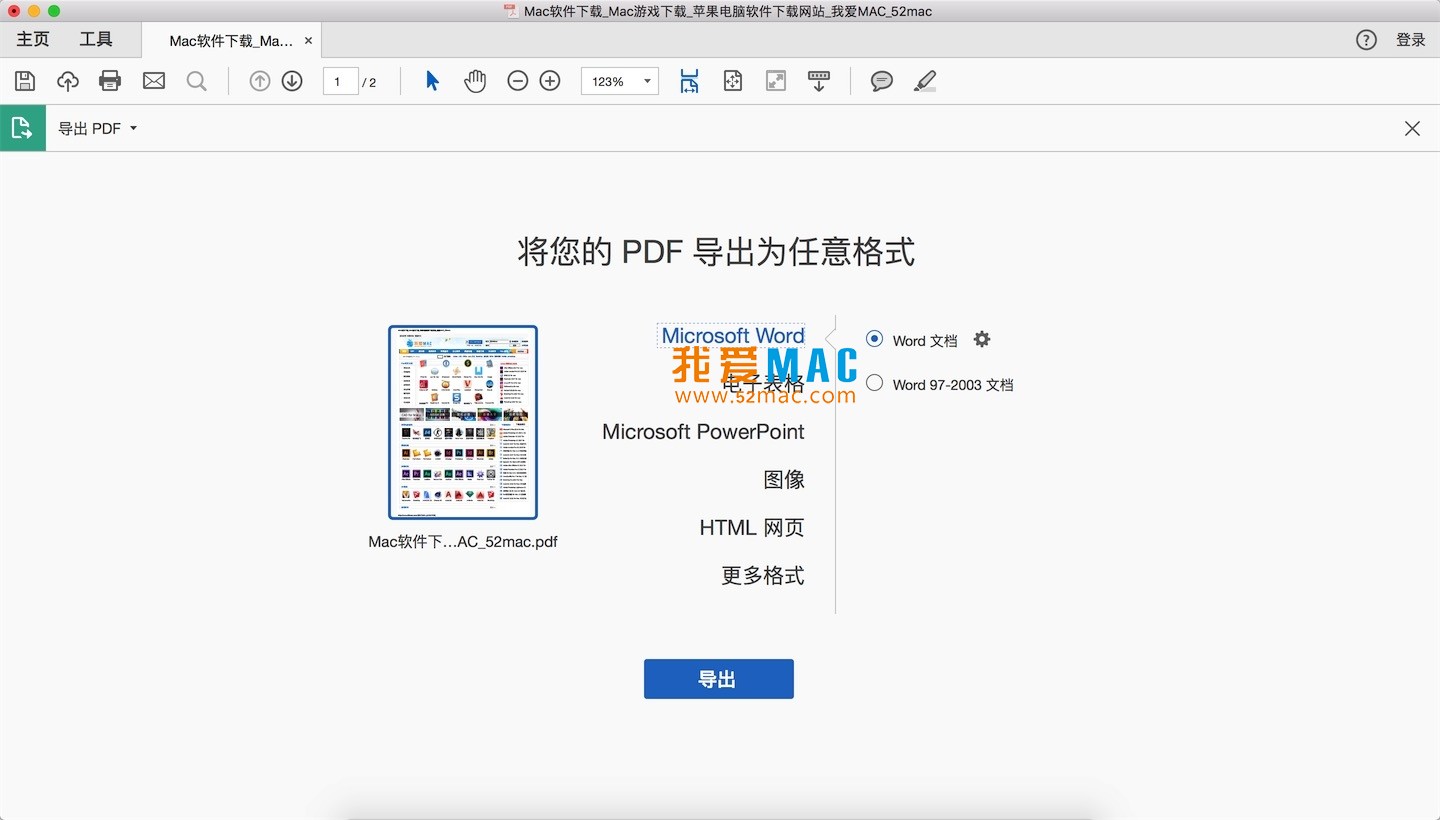Open the search magnifier icon

click(x=197, y=81)
